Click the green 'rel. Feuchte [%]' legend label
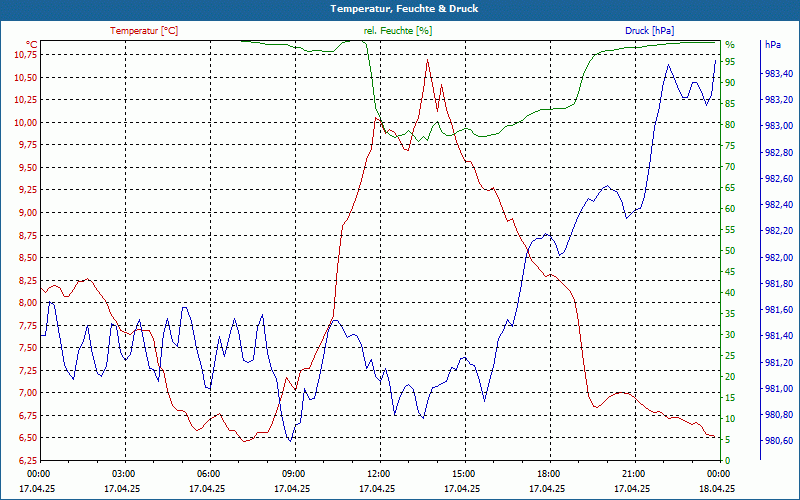 [397, 31]
